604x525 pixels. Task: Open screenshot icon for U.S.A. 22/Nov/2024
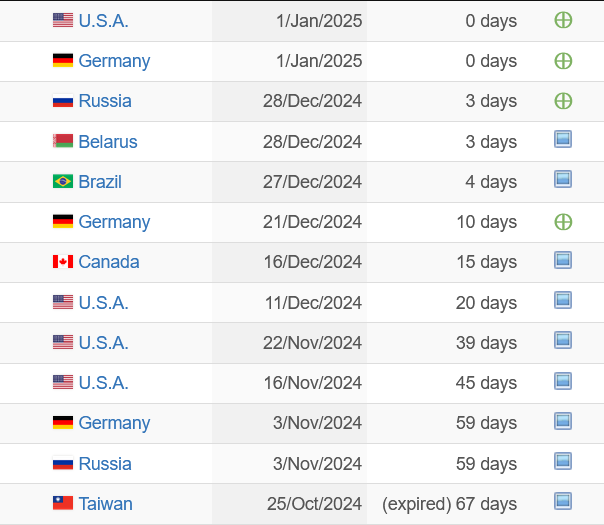(563, 340)
